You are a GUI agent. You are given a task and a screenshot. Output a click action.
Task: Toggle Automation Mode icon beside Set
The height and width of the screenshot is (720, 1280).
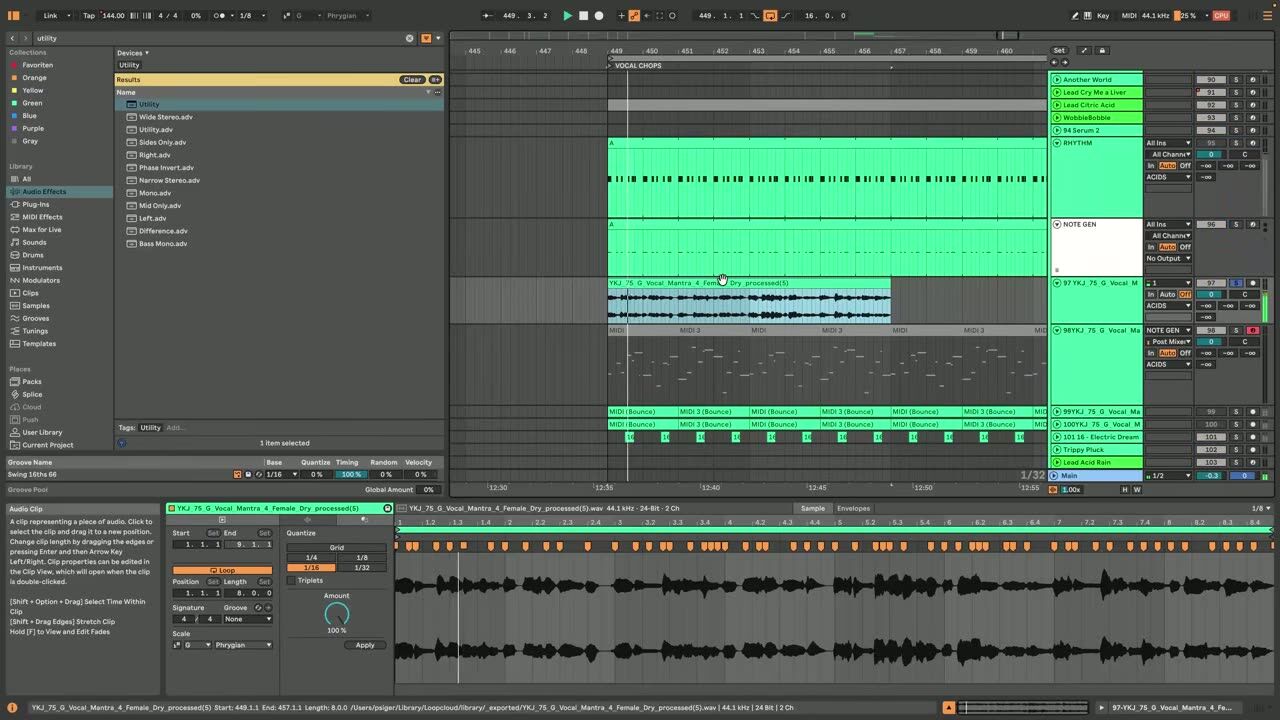coord(1084,51)
